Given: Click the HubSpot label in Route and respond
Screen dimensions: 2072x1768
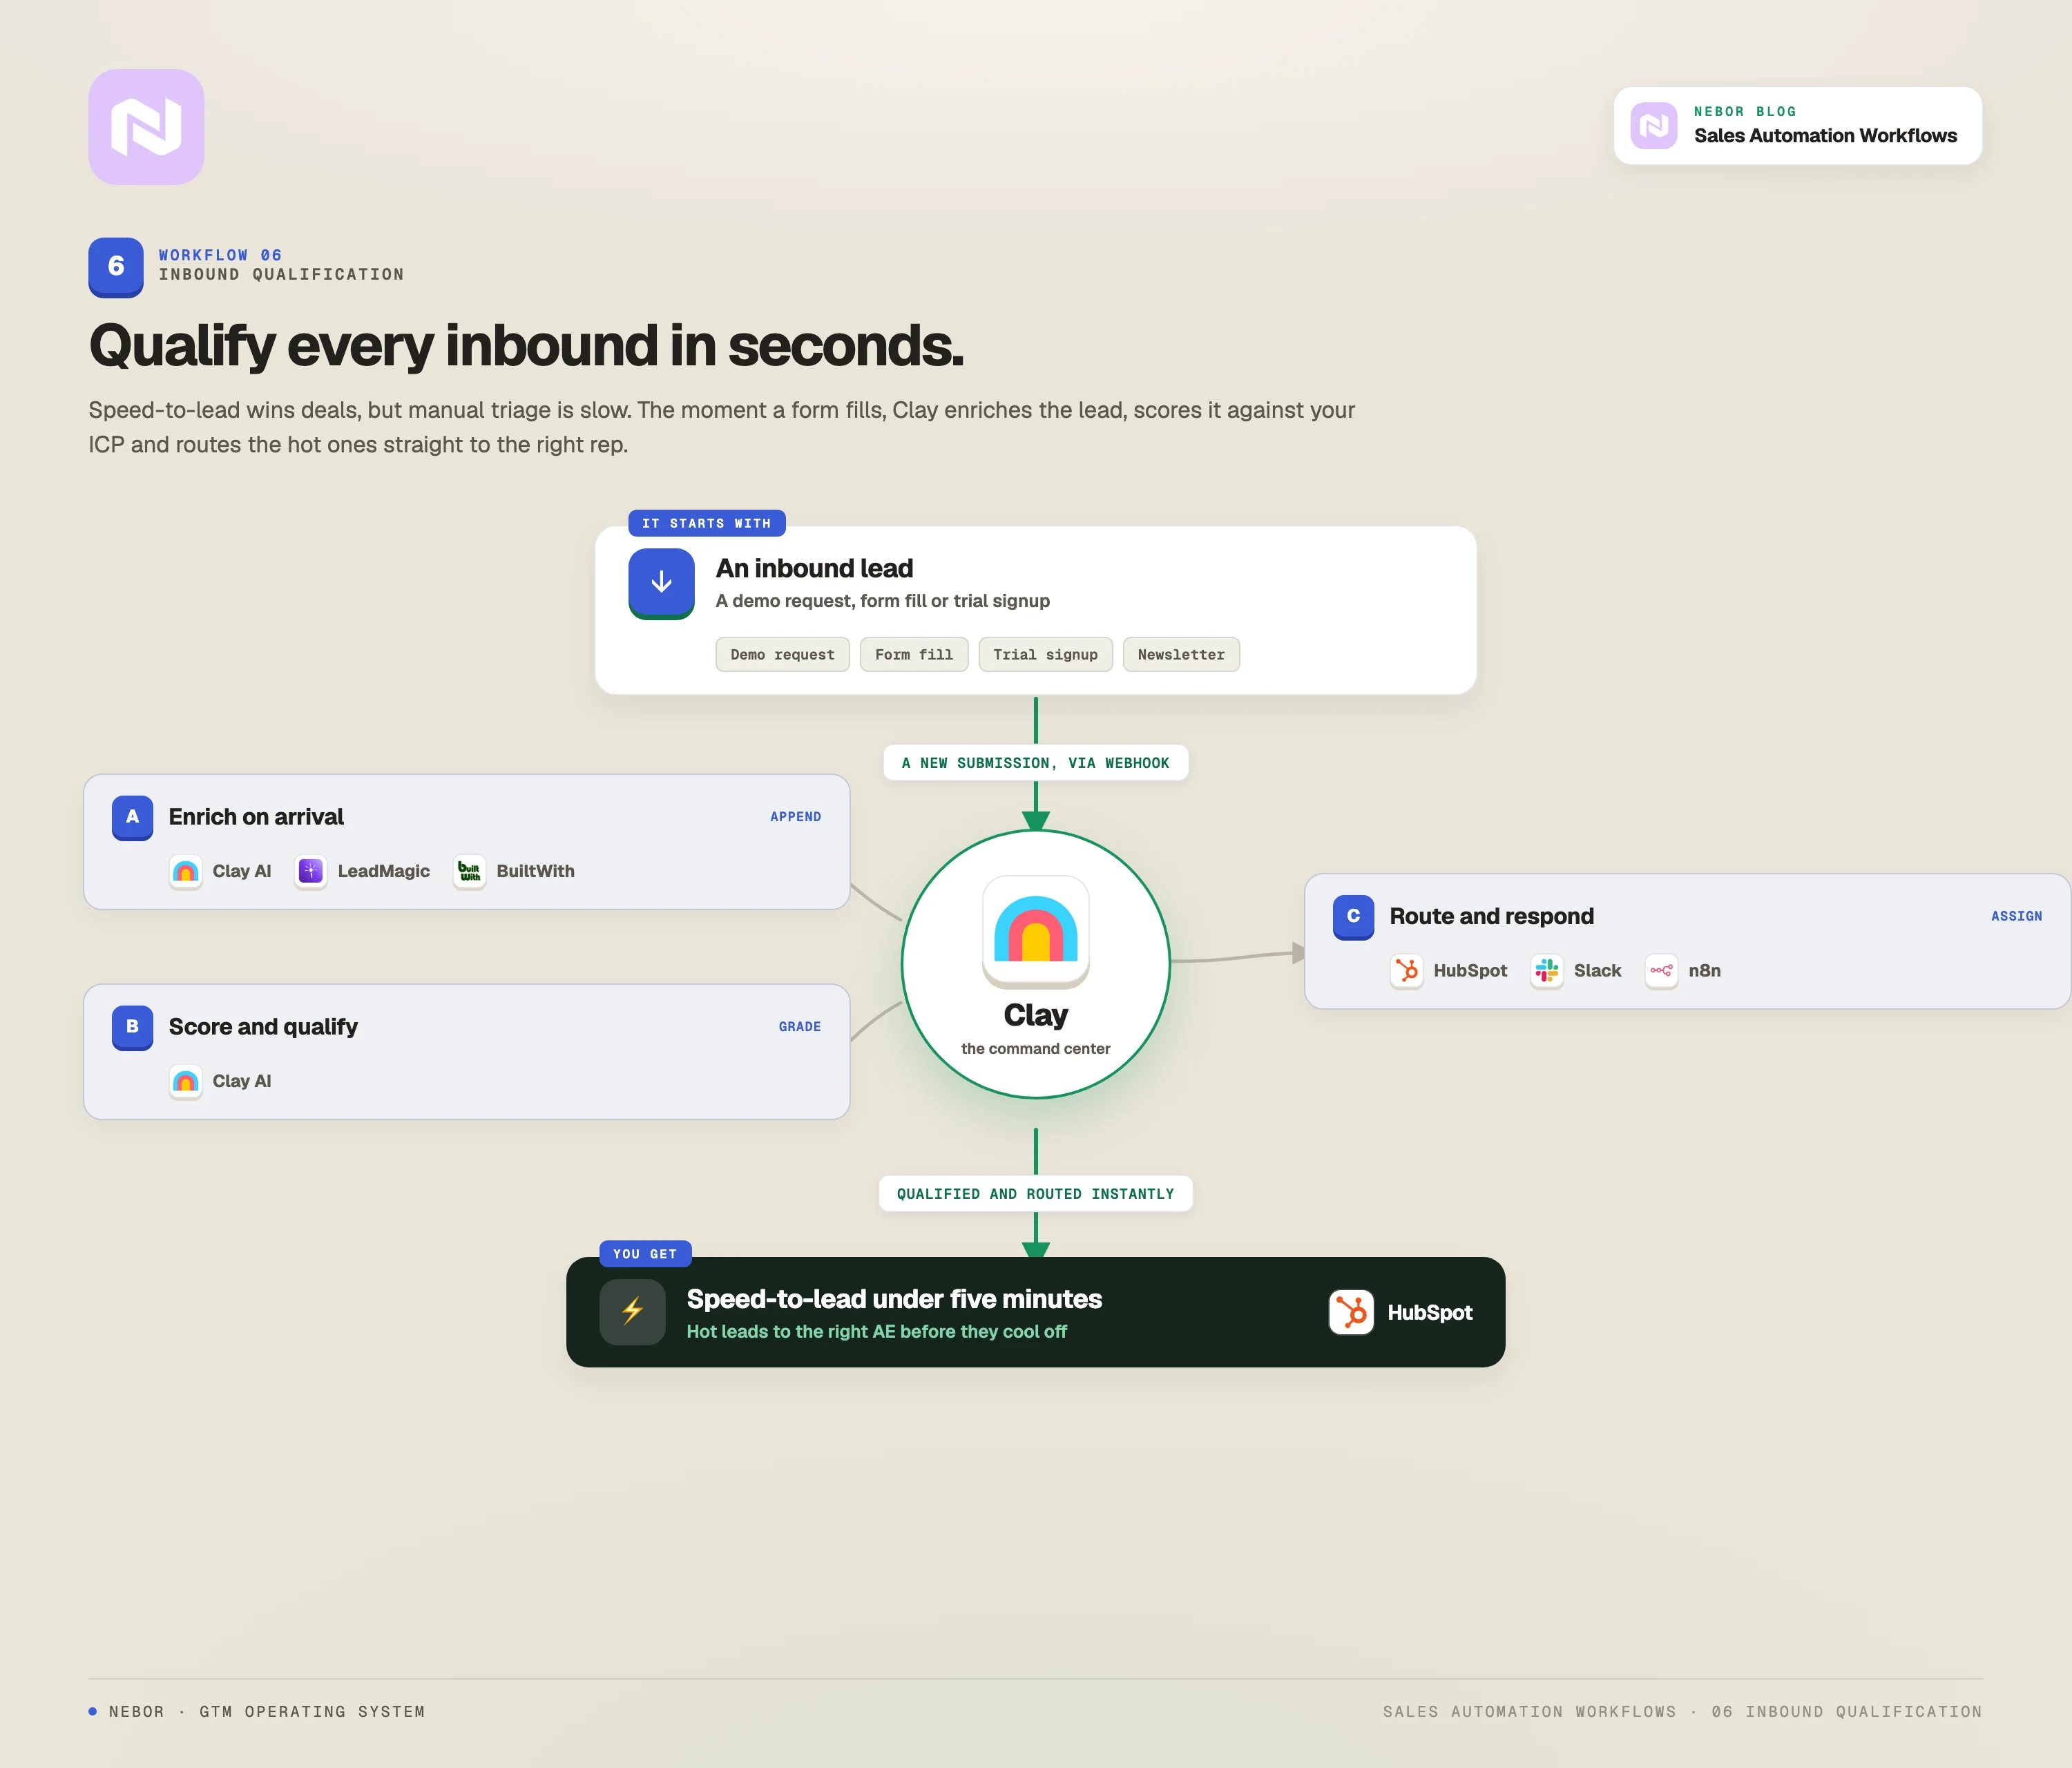Looking at the screenshot, I should click(1470, 971).
